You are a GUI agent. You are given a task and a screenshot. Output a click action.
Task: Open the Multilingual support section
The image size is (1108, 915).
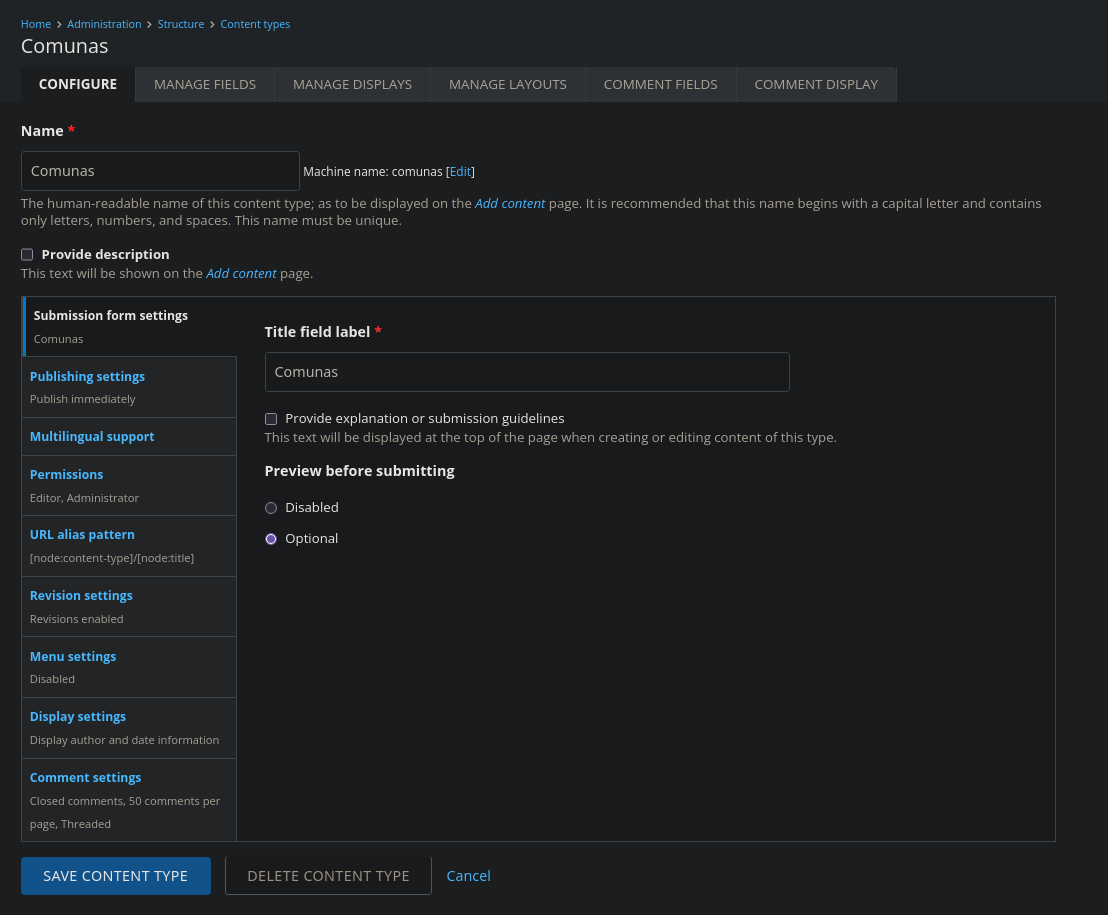pos(92,437)
